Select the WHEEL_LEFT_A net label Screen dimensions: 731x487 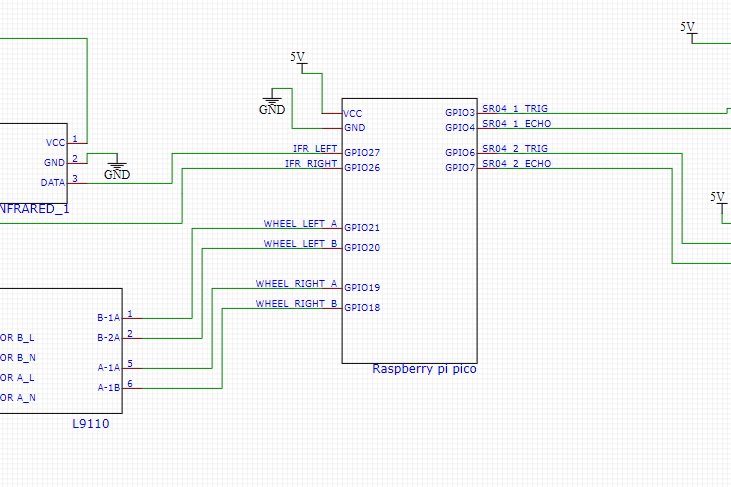300,224
